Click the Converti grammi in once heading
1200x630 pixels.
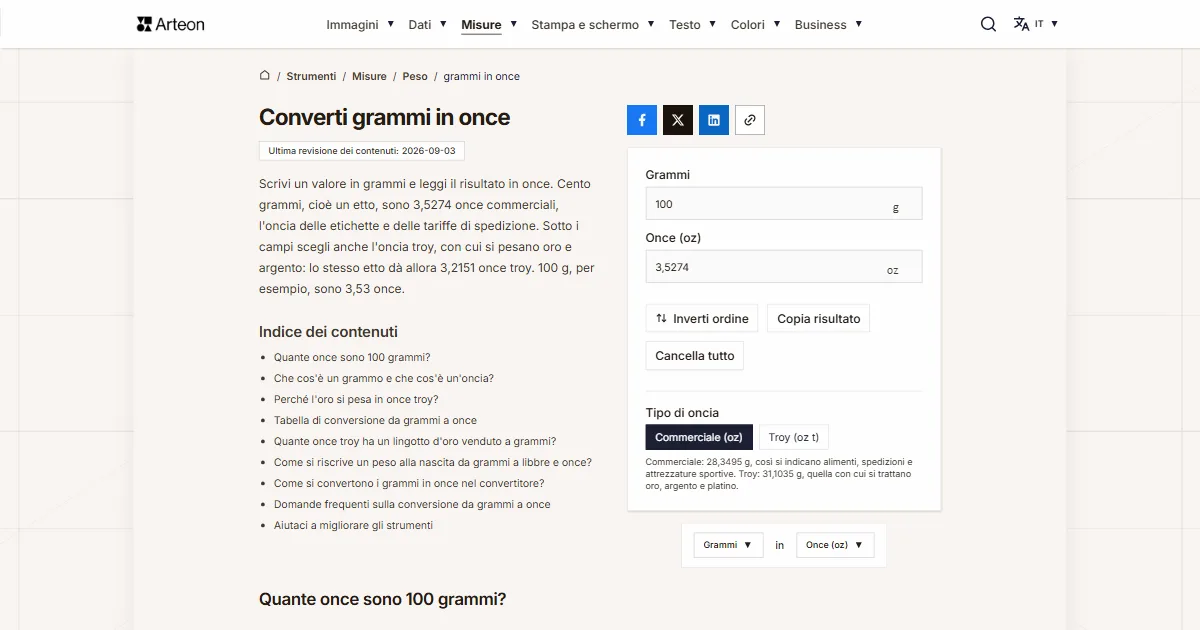click(384, 117)
